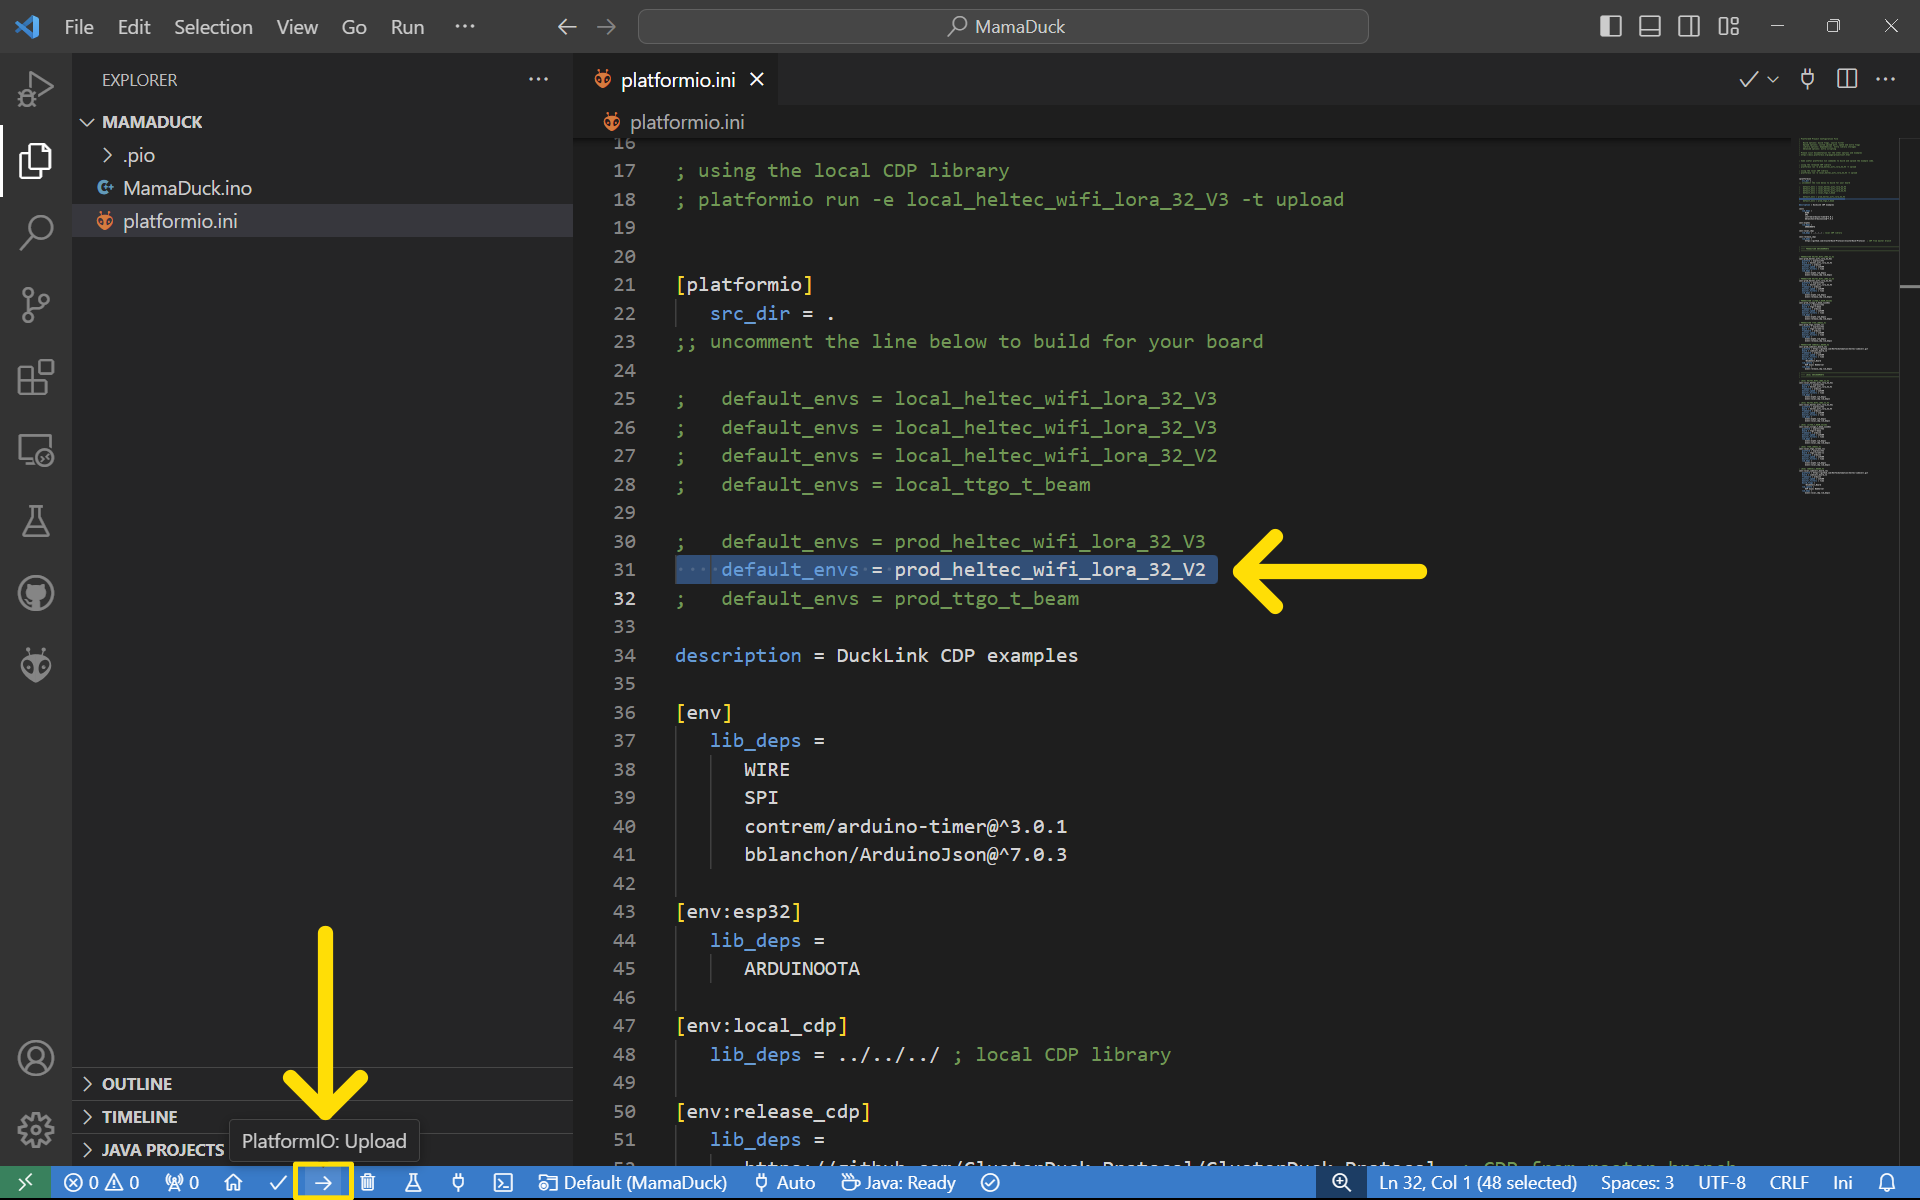The height and width of the screenshot is (1200, 1920).
Task: Open the Edit menu
Action: click(134, 27)
